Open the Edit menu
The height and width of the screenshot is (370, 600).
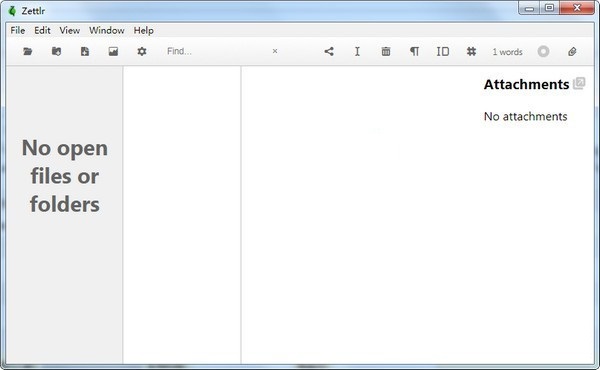click(42, 30)
